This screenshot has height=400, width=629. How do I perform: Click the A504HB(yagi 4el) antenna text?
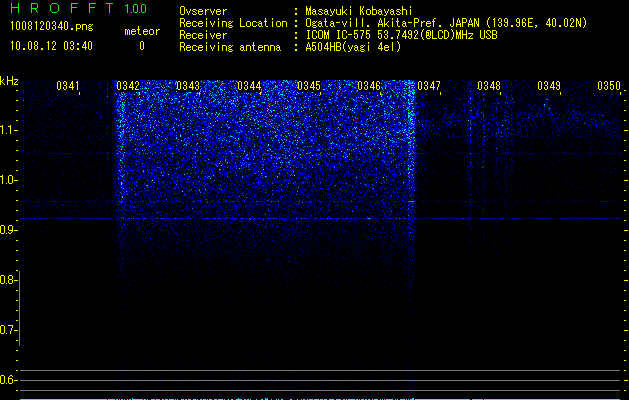(x=353, y=47)
